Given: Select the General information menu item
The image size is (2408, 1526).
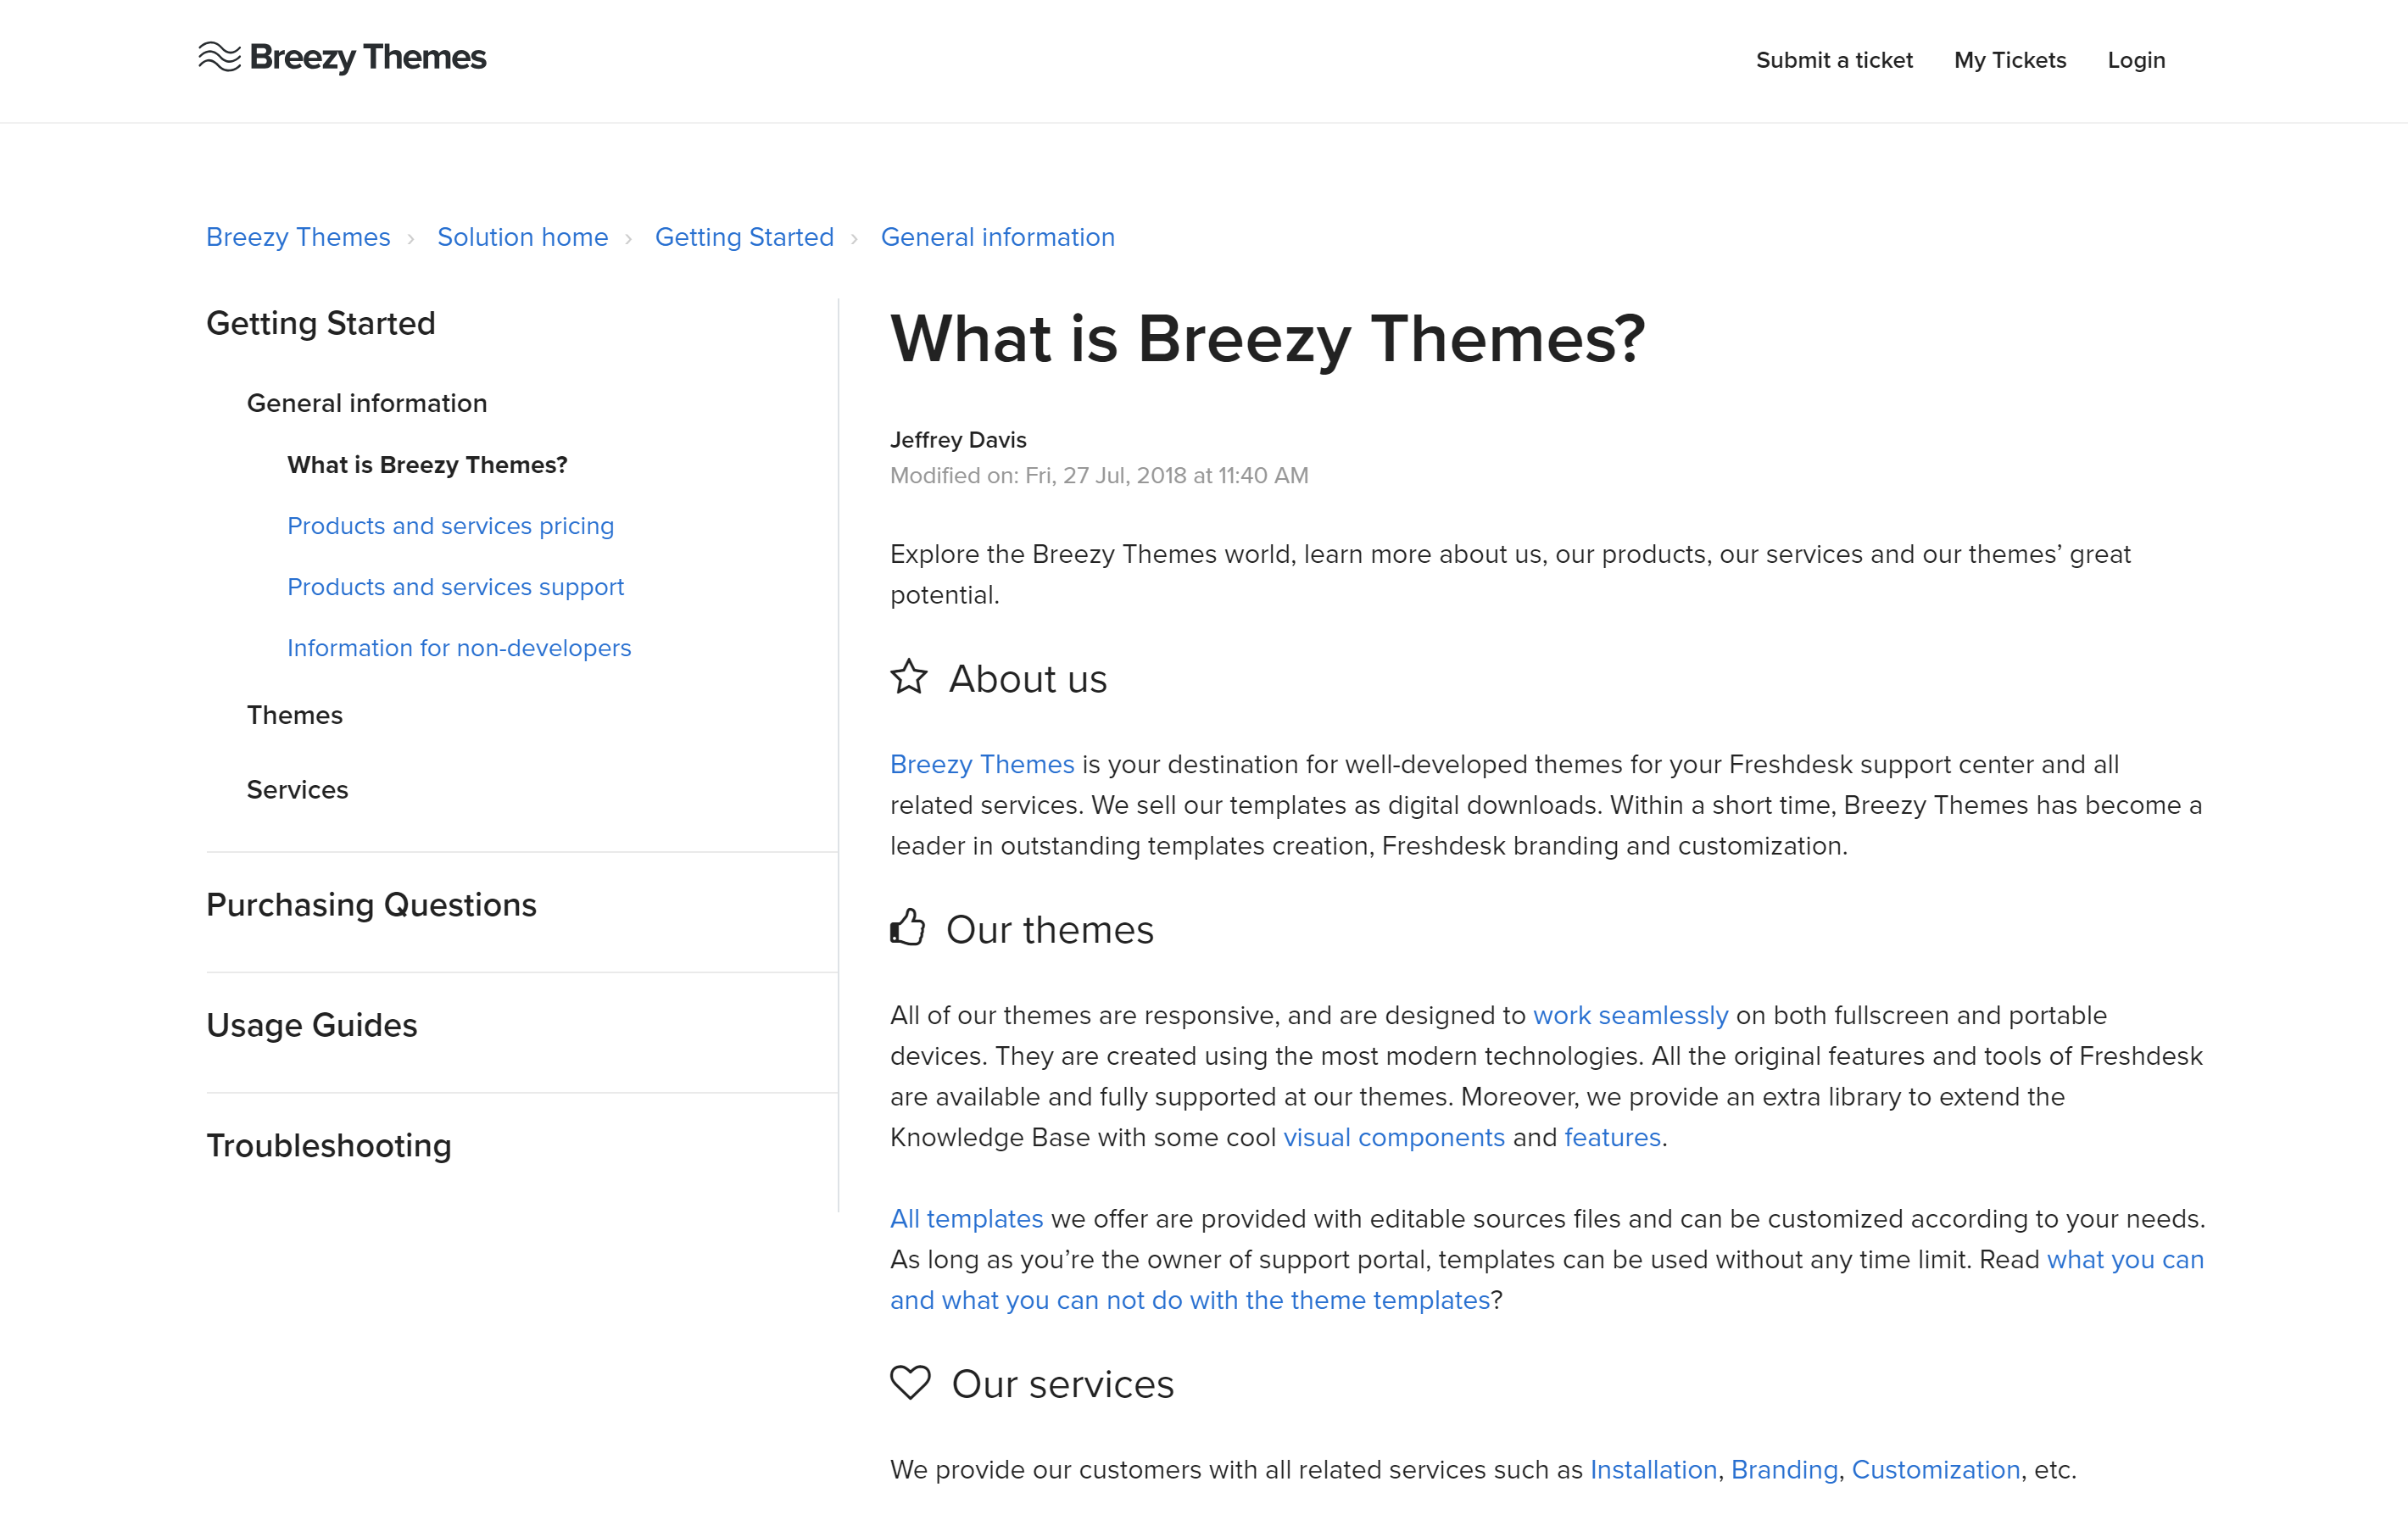Looking at the screenshot, I should (x=367, y=402).
